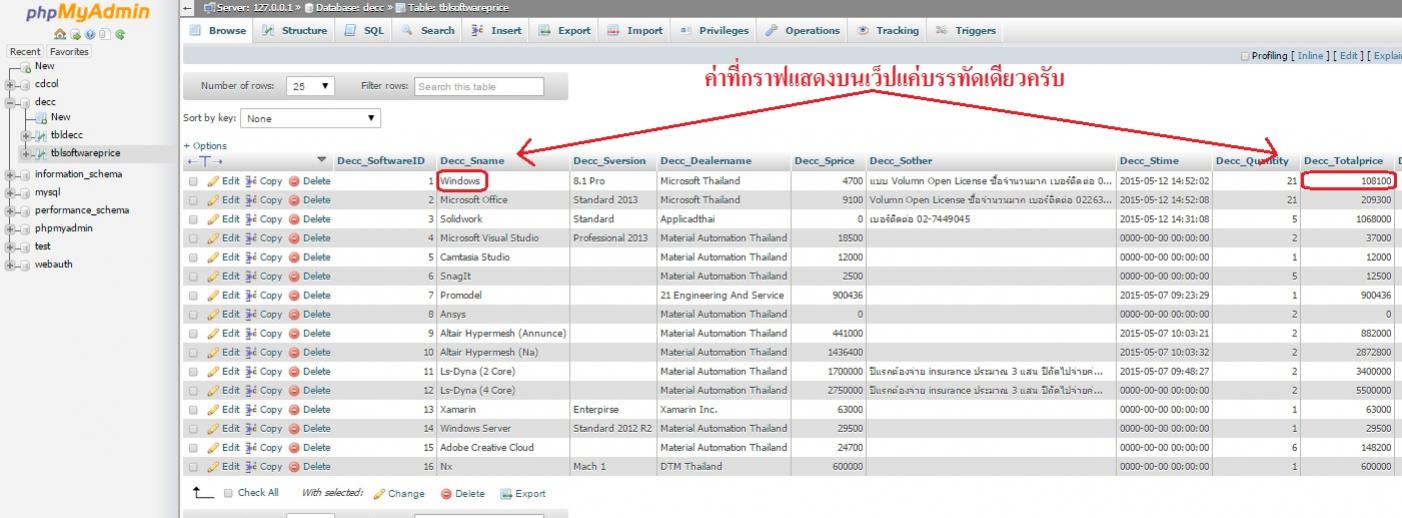1402x518 pixels.
Task: Check the Xamarin row checkbox
Action: click(x=193, y=409)
